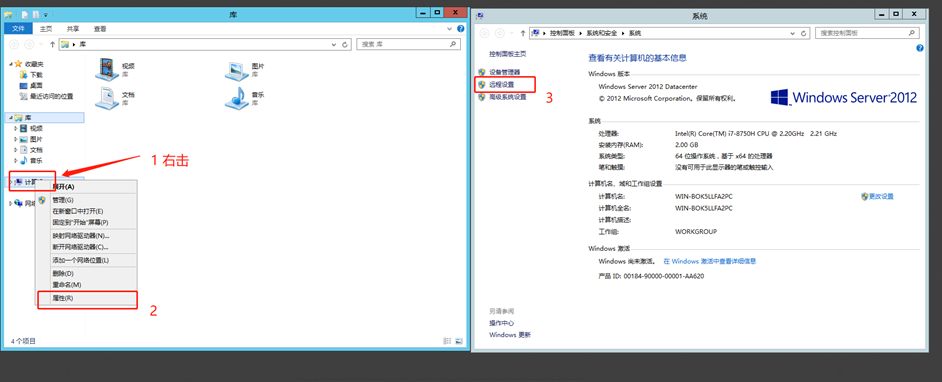Open 操作中心 under 另请参阅
Screen dimensions: 942x382
[502, 323]
